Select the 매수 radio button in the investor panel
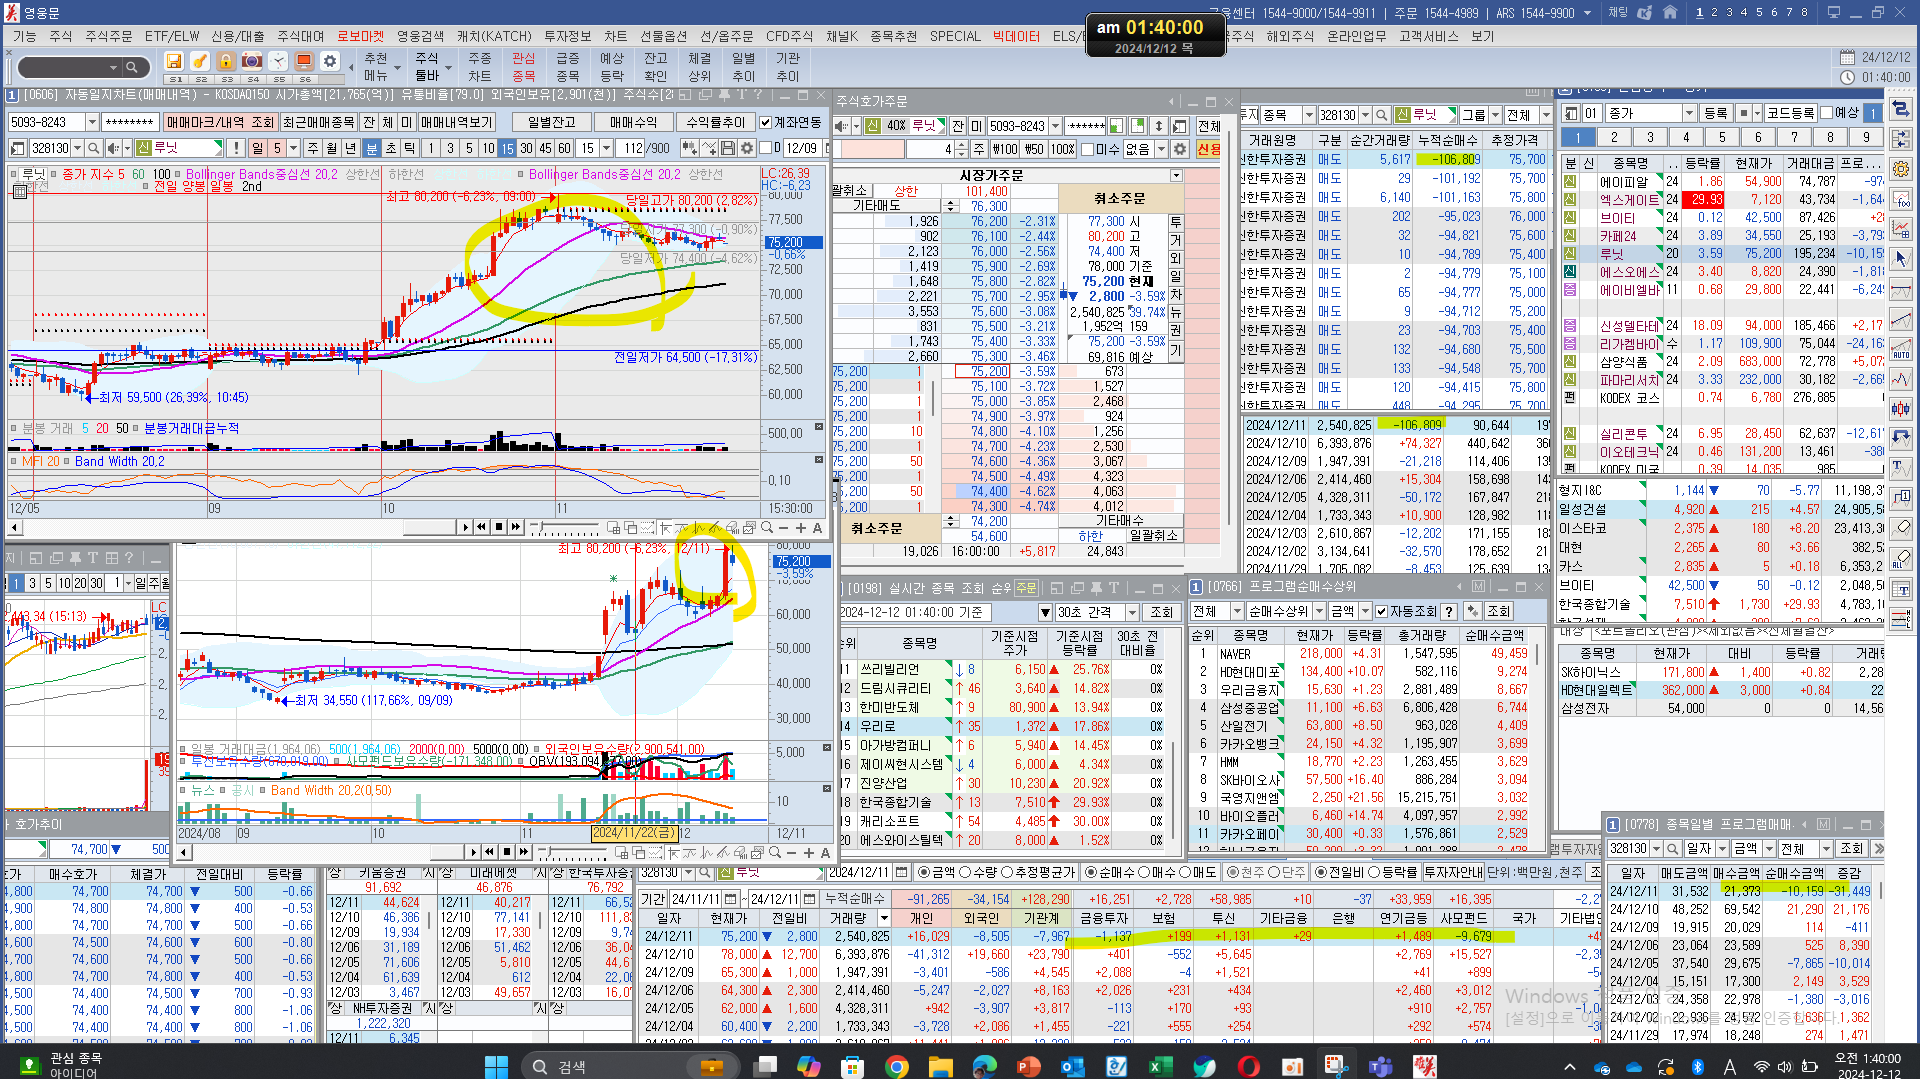This screenshot has width=1920, height=1079. (1144, 872)
